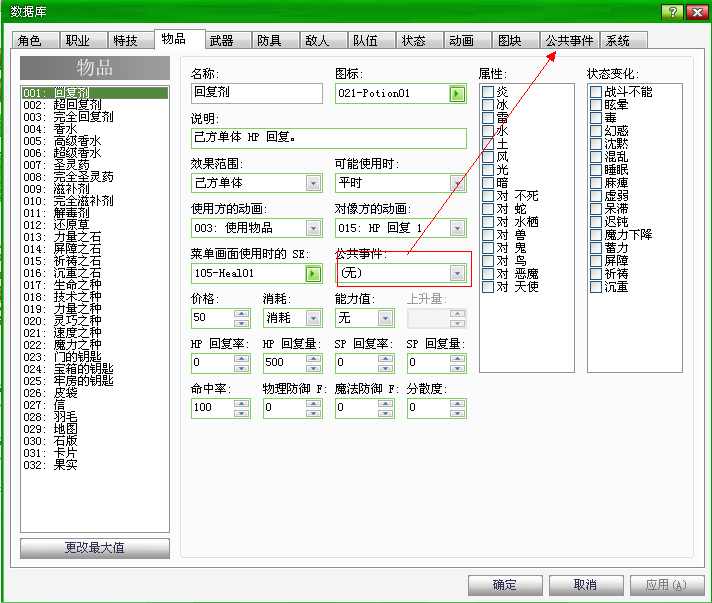Image resolution: width=712 pixels, height=603 pixels.
Task: Enable the 暗 attribute checkbox
Action: click(488, 183)
